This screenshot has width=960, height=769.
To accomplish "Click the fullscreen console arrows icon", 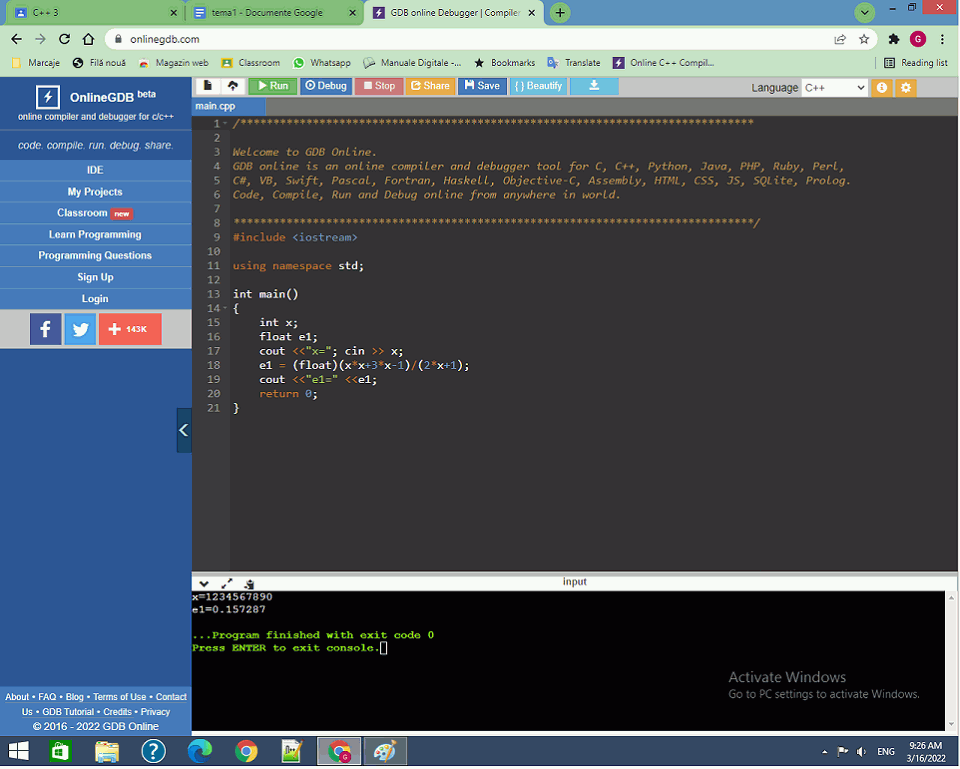I will pos(227,583).
